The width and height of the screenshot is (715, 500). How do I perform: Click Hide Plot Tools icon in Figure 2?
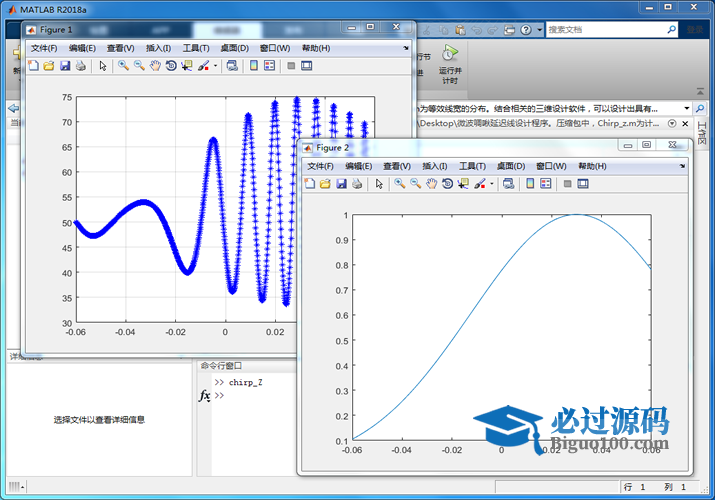coord(567,184)
